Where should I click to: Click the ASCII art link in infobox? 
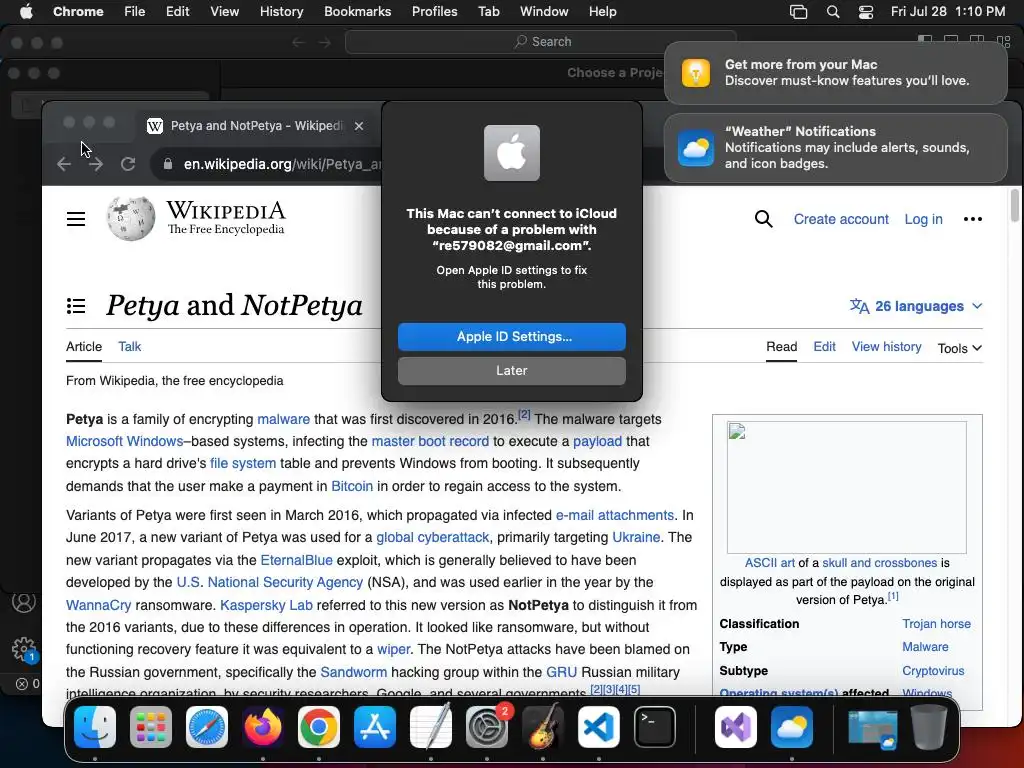point(769,563)
